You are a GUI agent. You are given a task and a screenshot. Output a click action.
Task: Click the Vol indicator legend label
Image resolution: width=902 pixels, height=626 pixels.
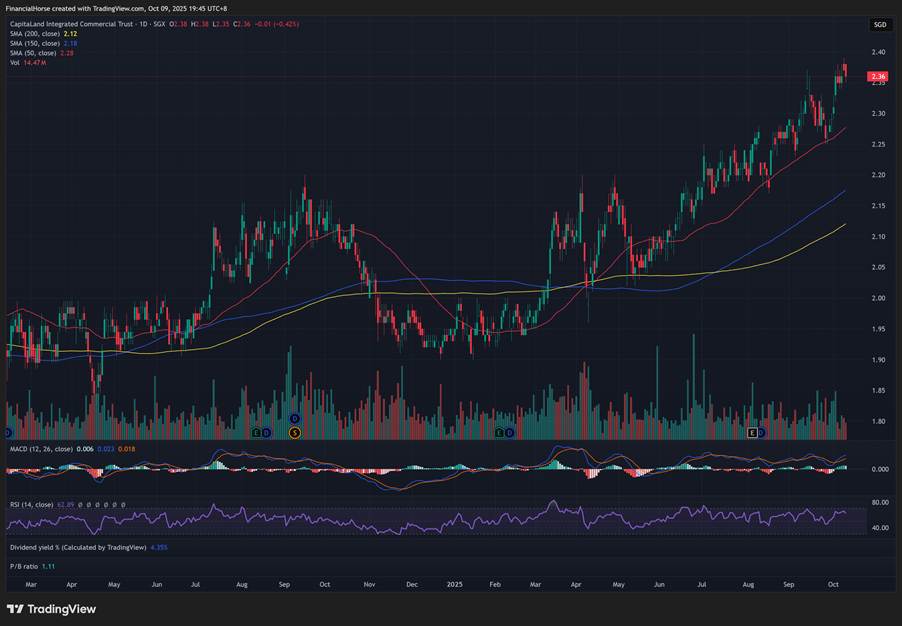click(14, 63)
